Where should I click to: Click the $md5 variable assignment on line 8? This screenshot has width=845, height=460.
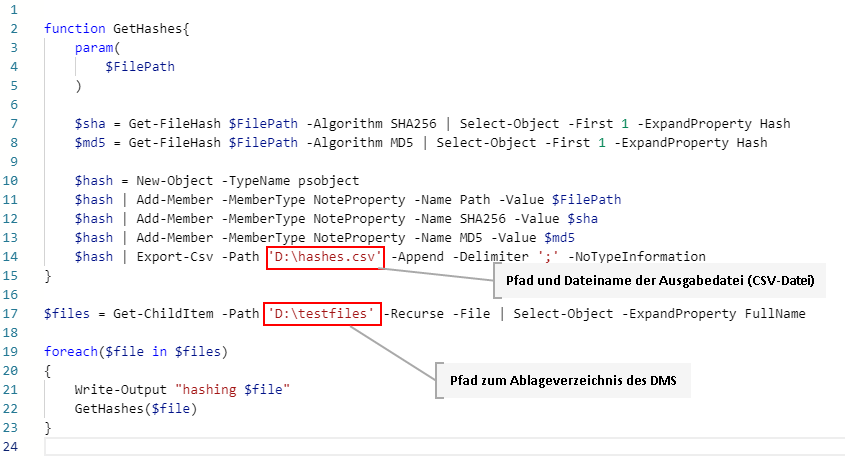pos(90,143)
